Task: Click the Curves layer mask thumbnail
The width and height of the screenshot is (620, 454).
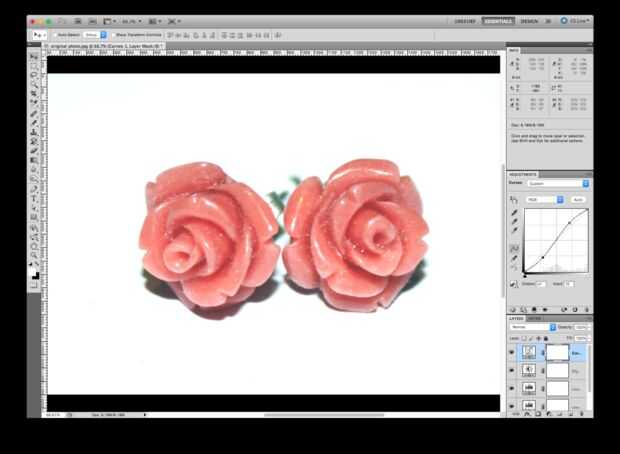Action: click(558, 352)
